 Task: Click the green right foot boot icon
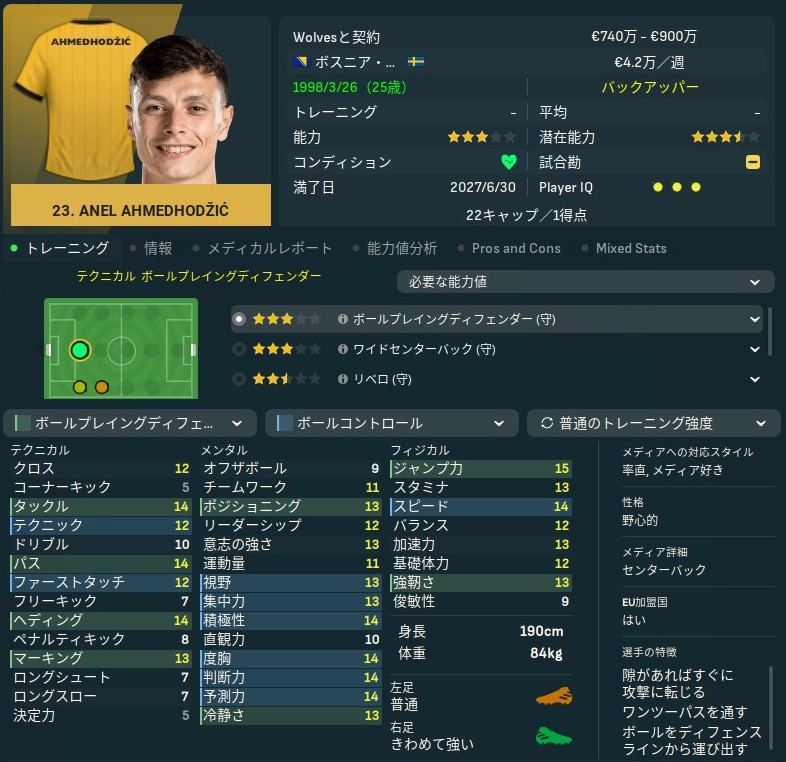pos(553,736)
